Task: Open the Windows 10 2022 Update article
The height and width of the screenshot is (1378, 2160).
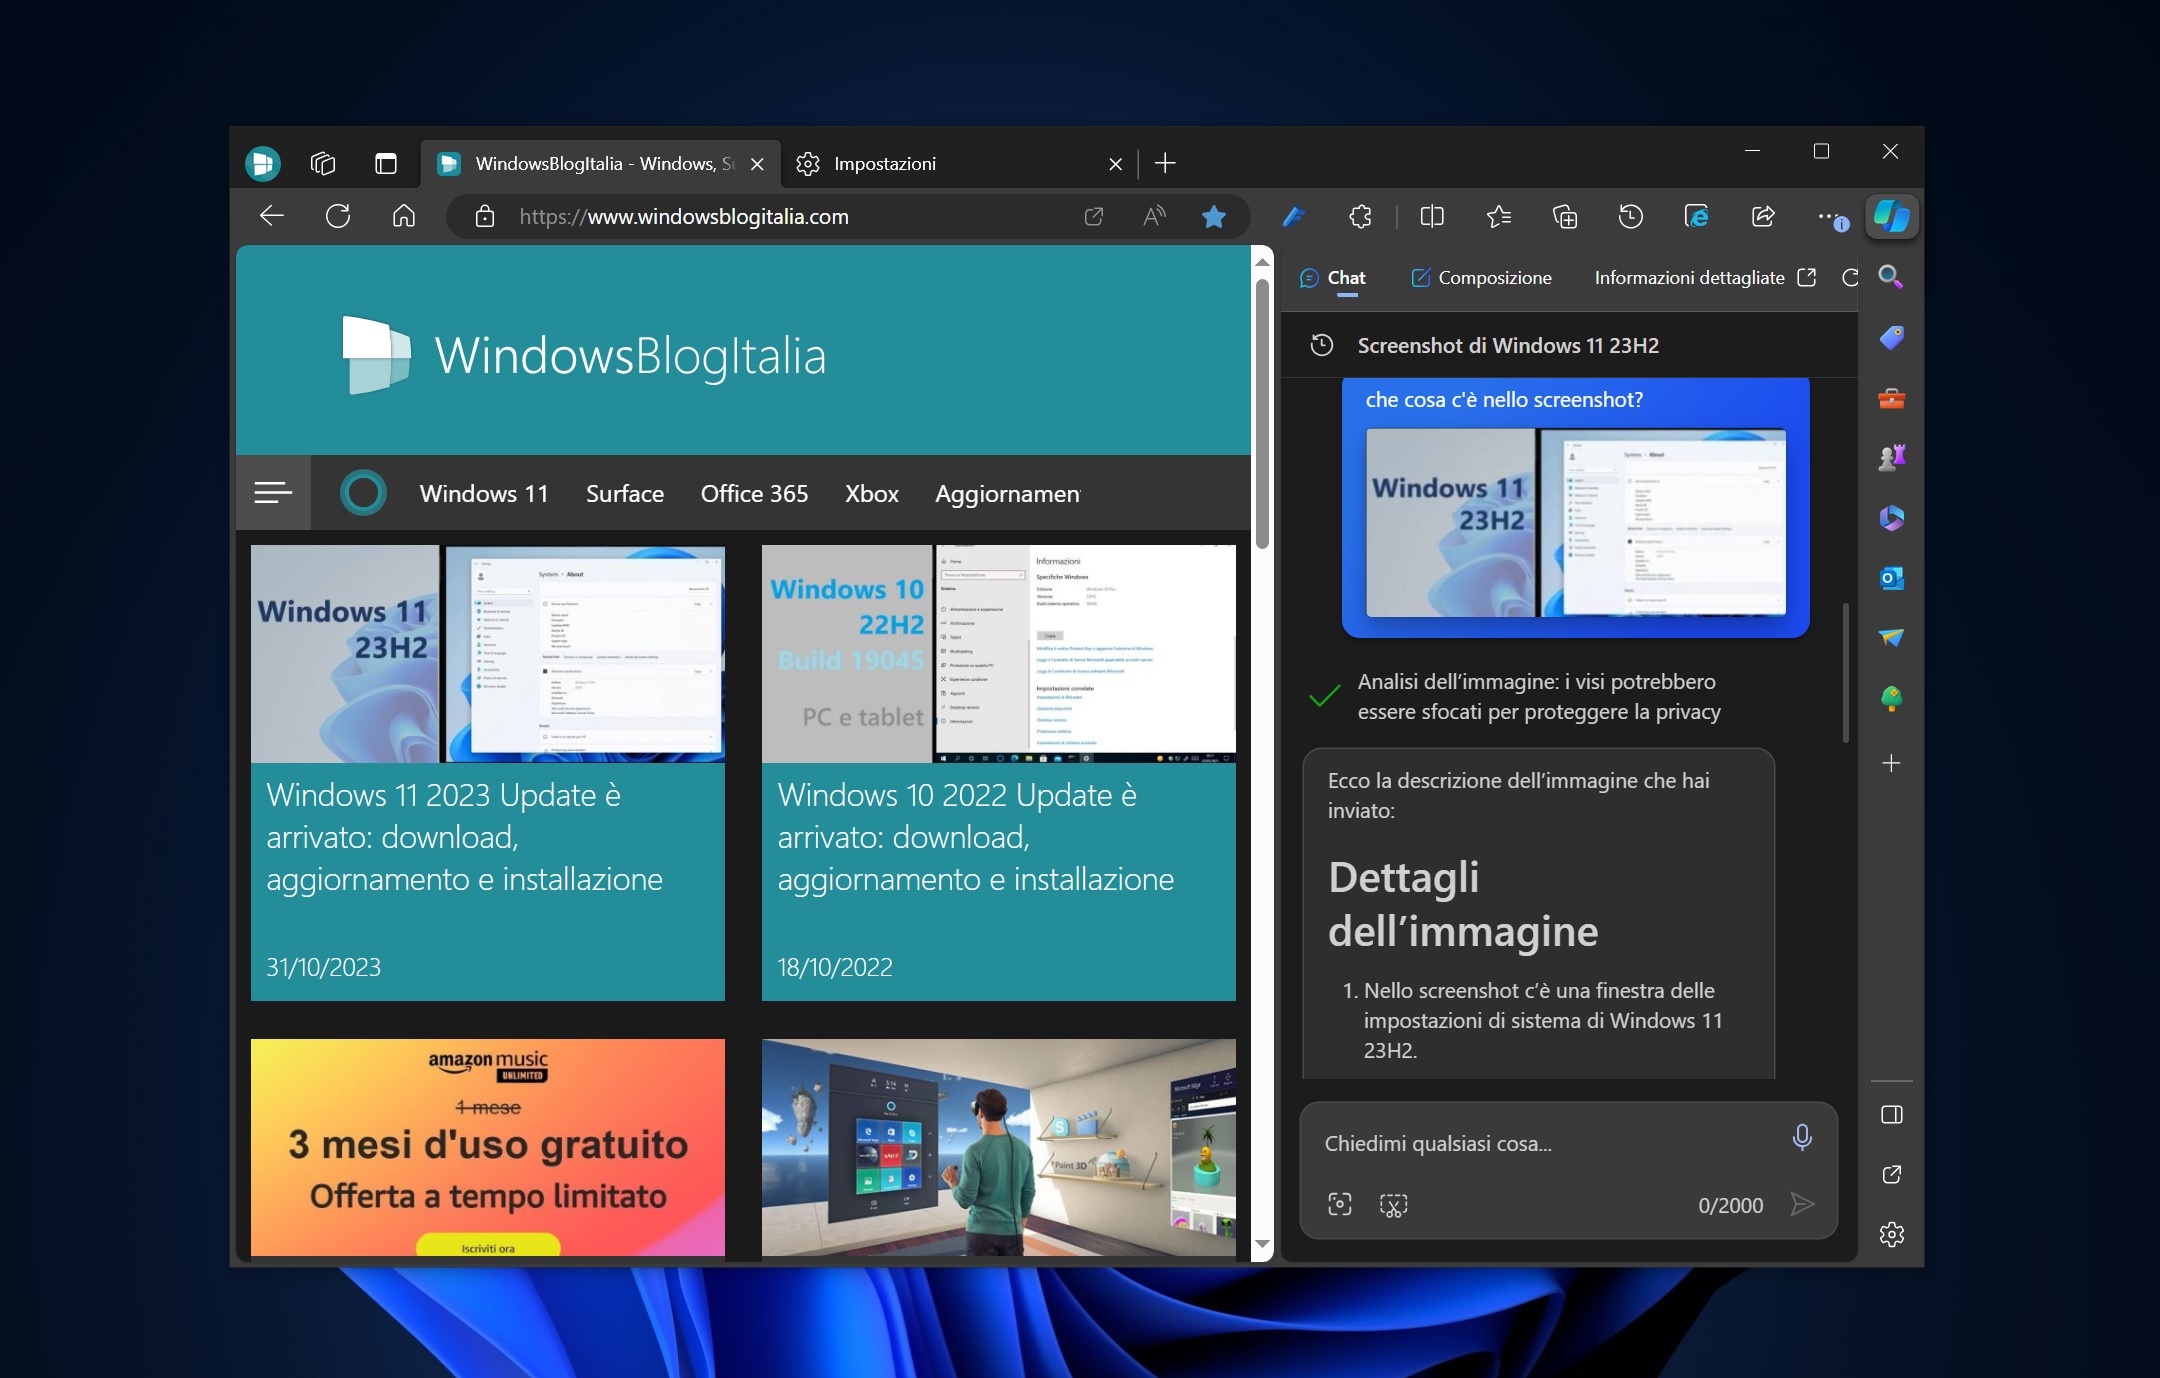Action: point(999,773)
